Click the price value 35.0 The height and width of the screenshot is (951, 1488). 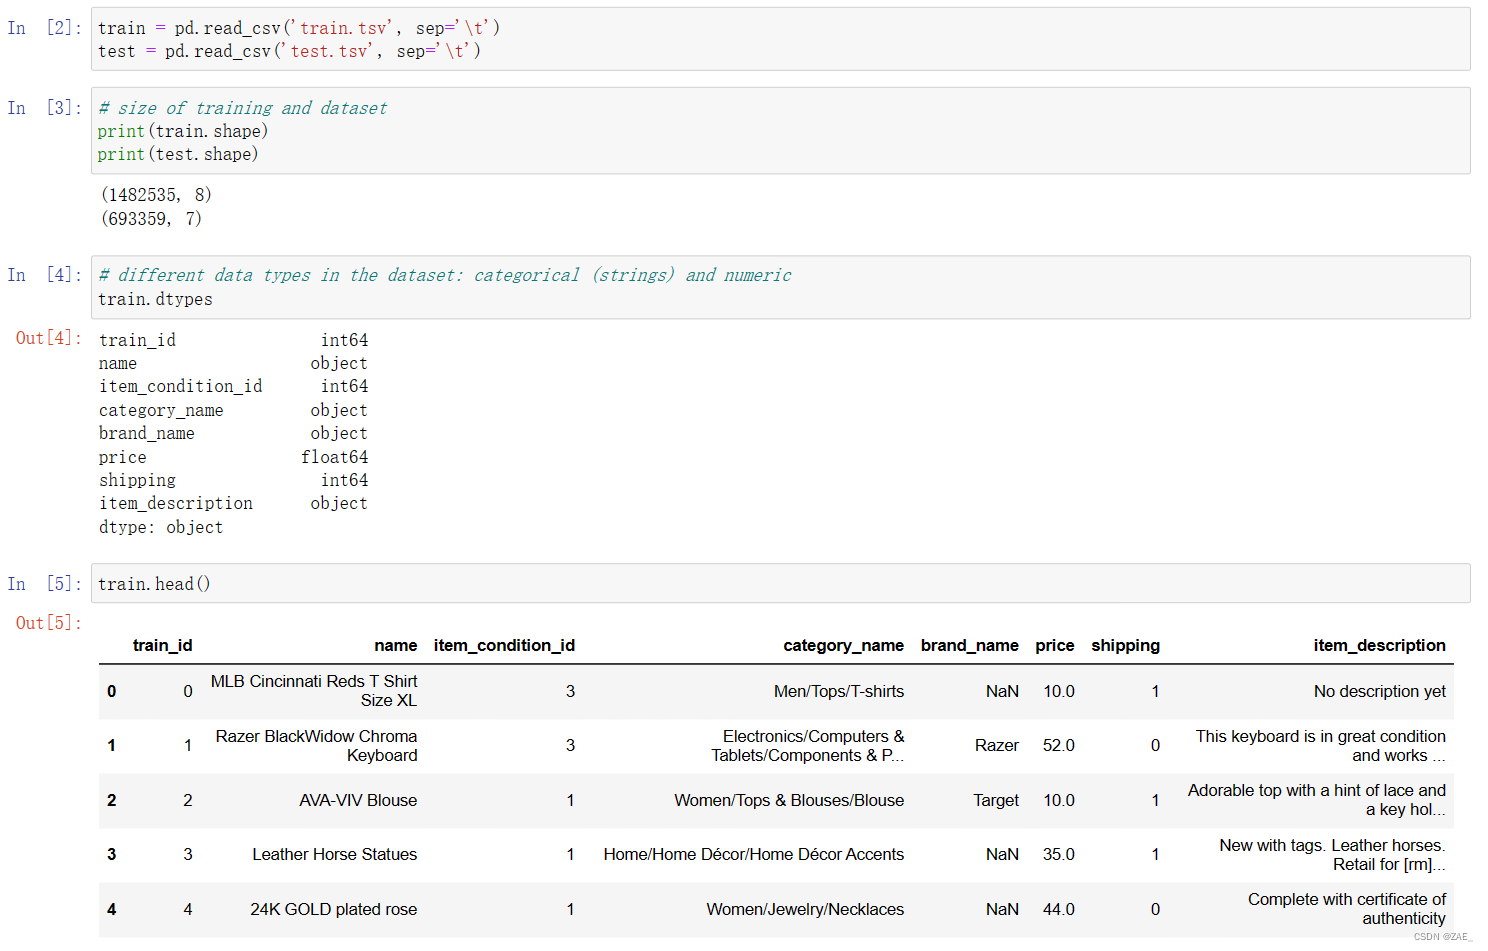click(1059, 854)
